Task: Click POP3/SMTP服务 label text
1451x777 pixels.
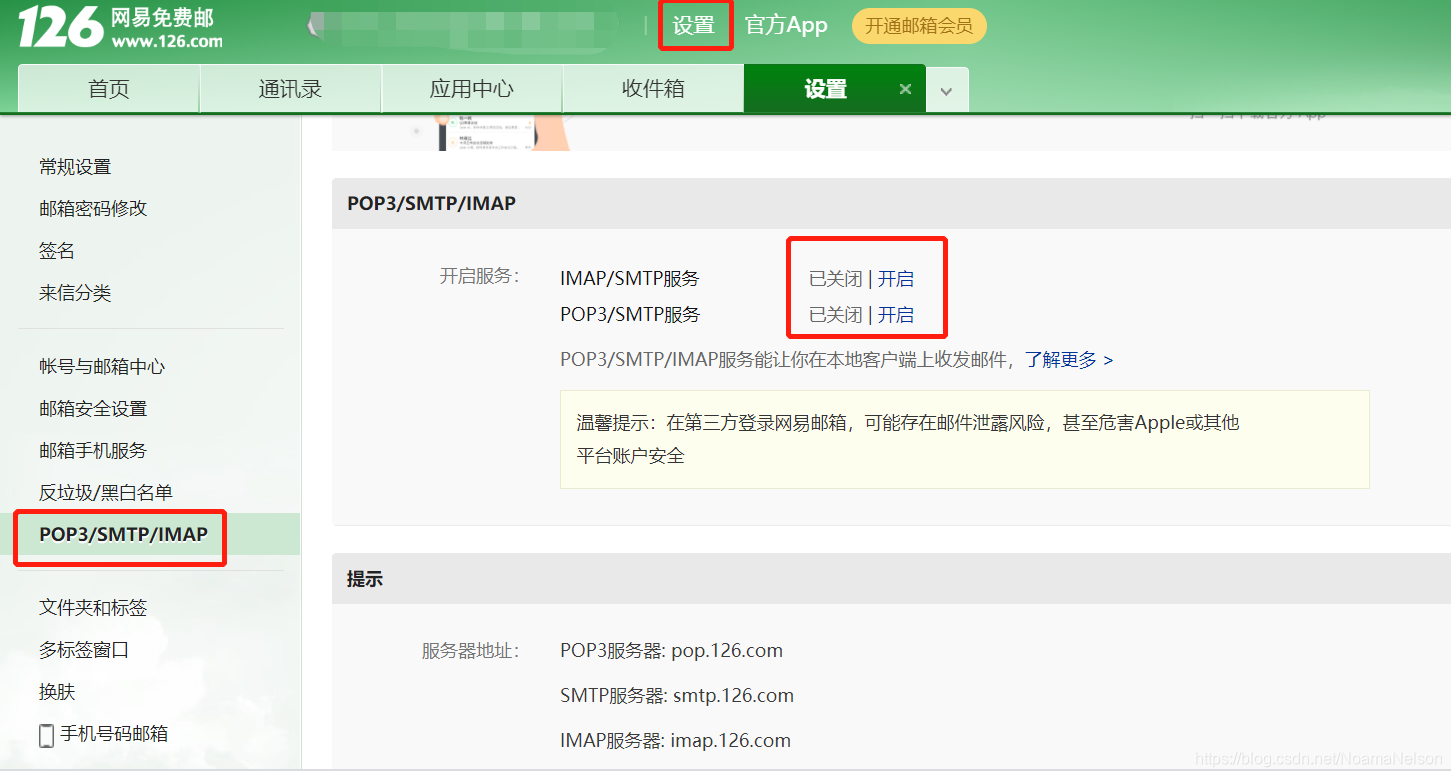Action: coord(630,315)
